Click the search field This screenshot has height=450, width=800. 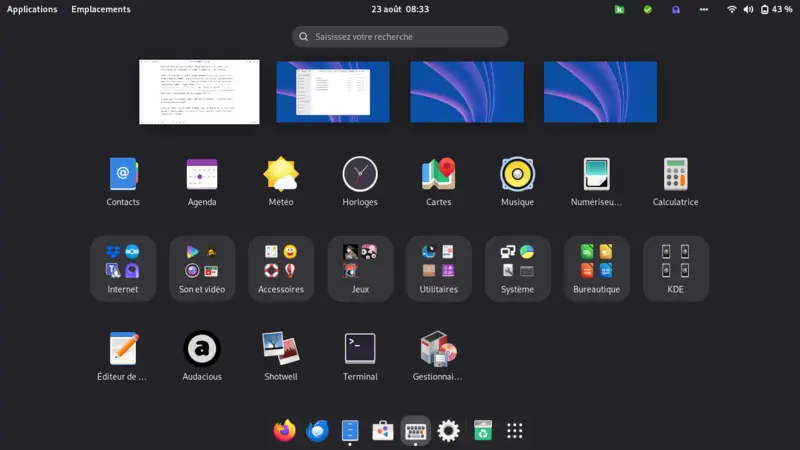coord(400,37)
